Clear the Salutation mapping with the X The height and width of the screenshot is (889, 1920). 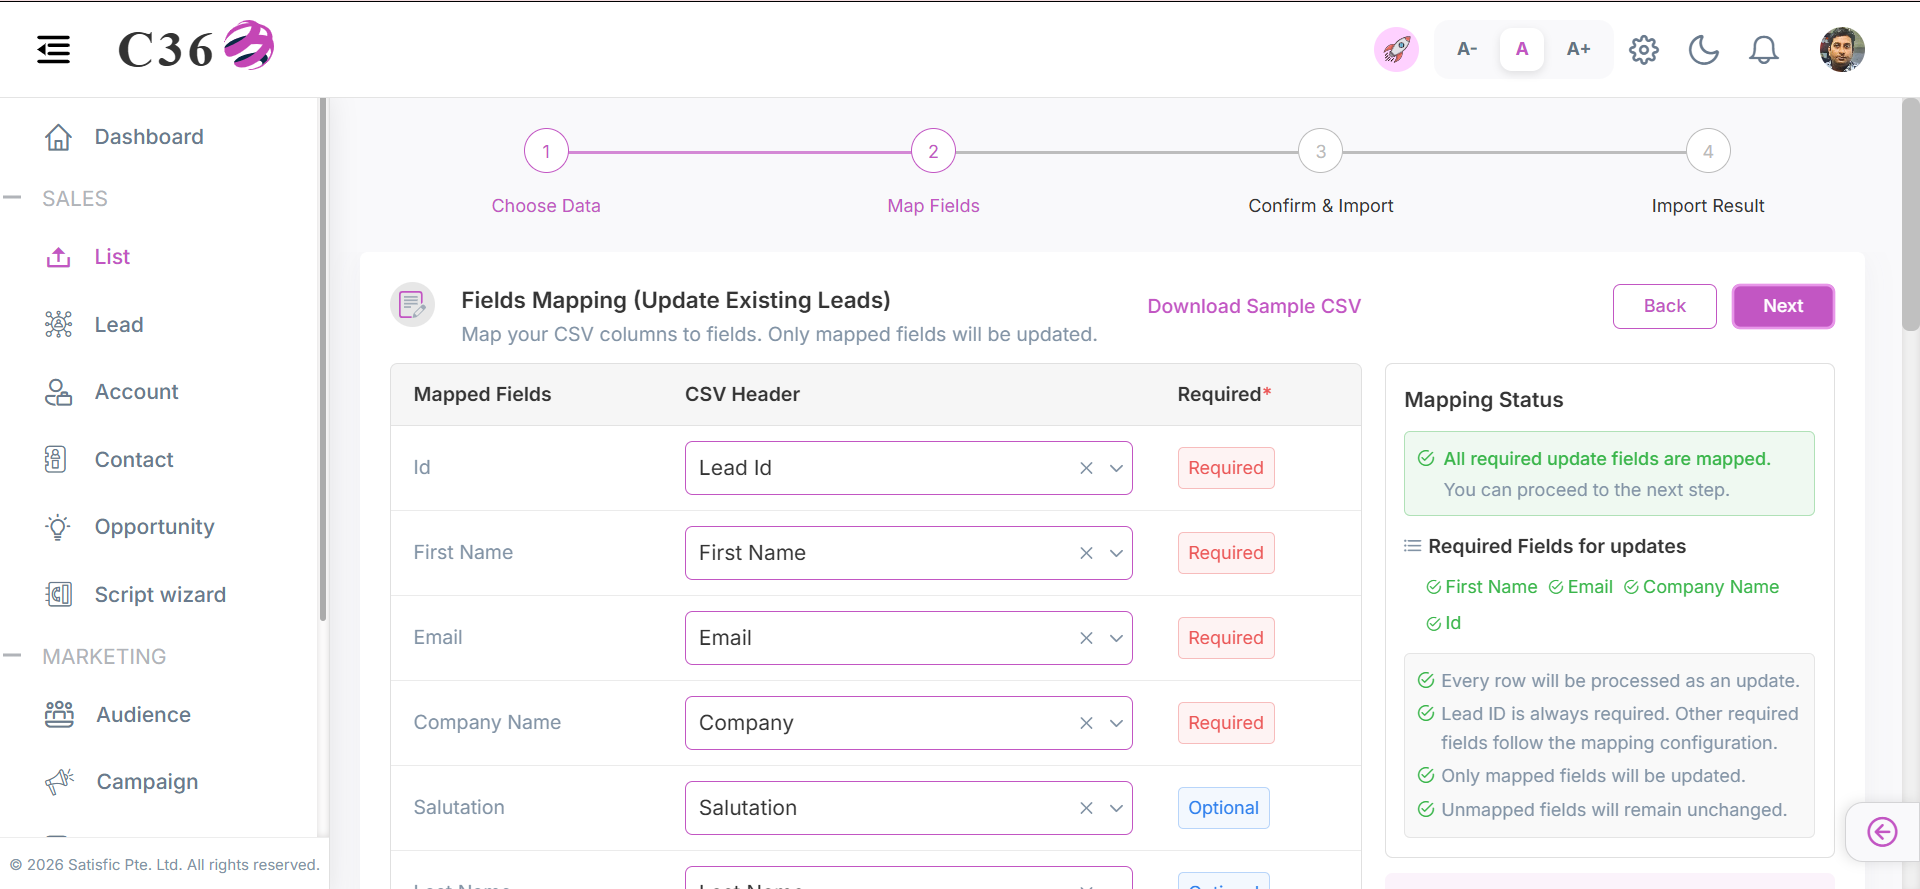(1086, 808)
